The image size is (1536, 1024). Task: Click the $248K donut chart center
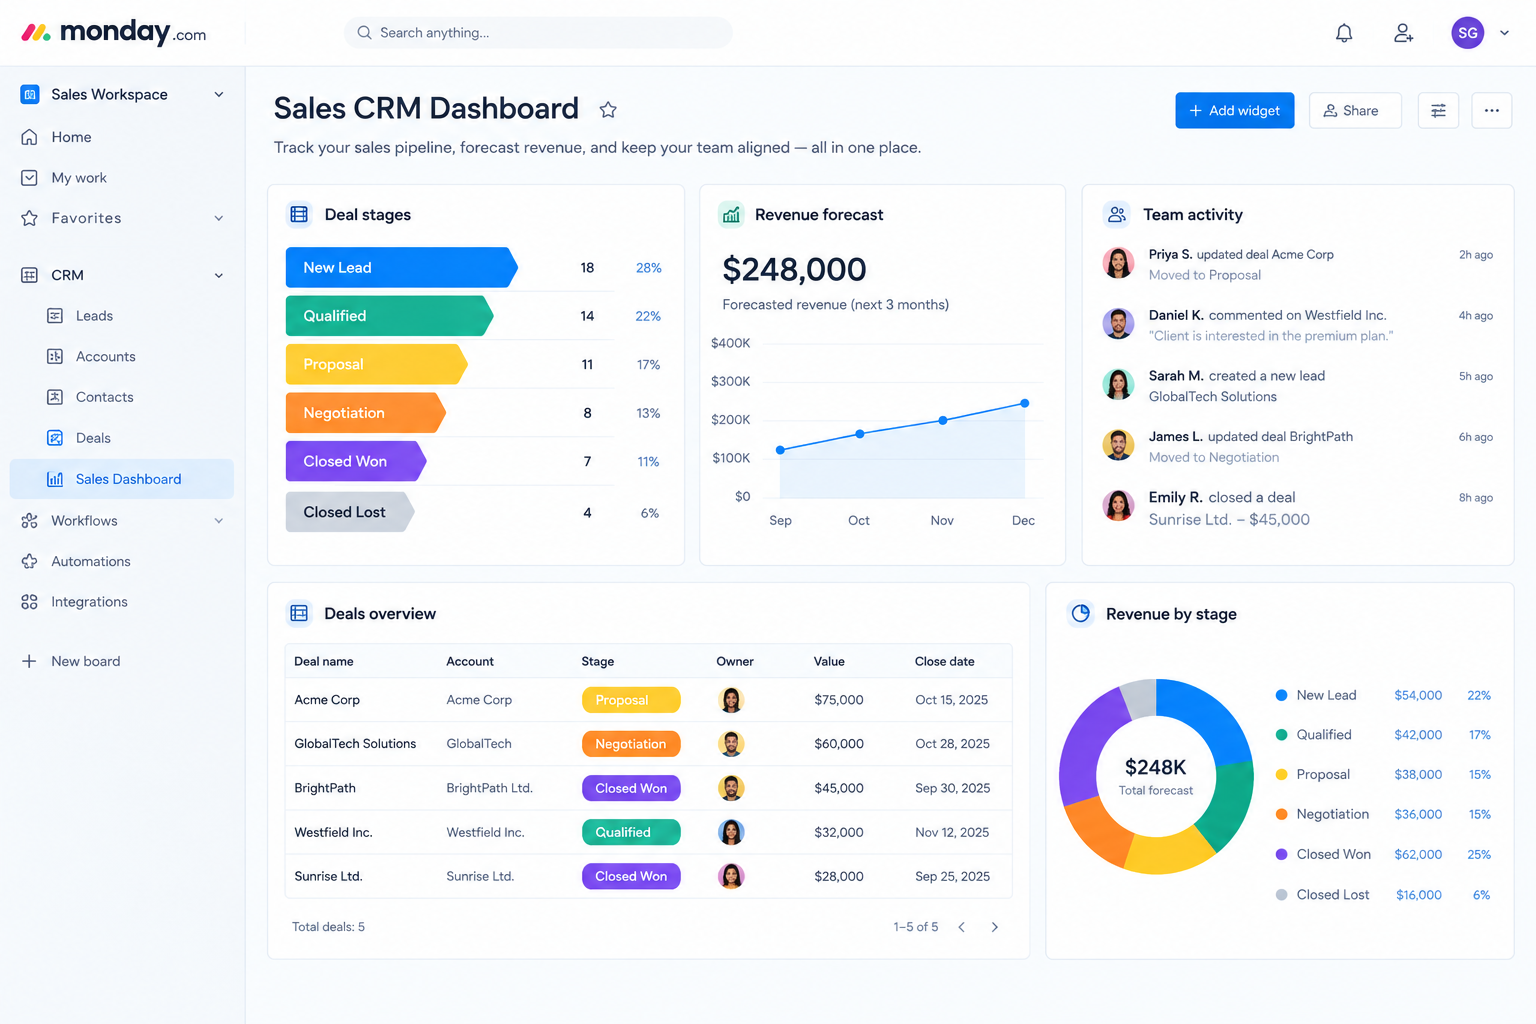1155,776
